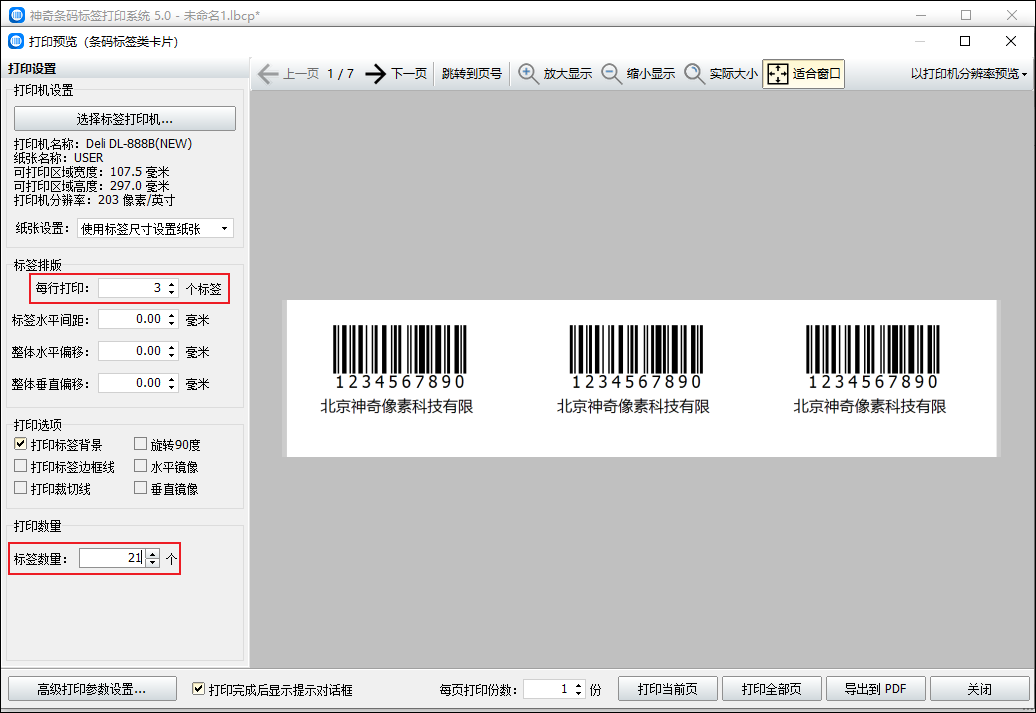The height and width of the screenshot is (713, 1036).
Task: Click copies per page stepper
Action: (x=579, y=689)
